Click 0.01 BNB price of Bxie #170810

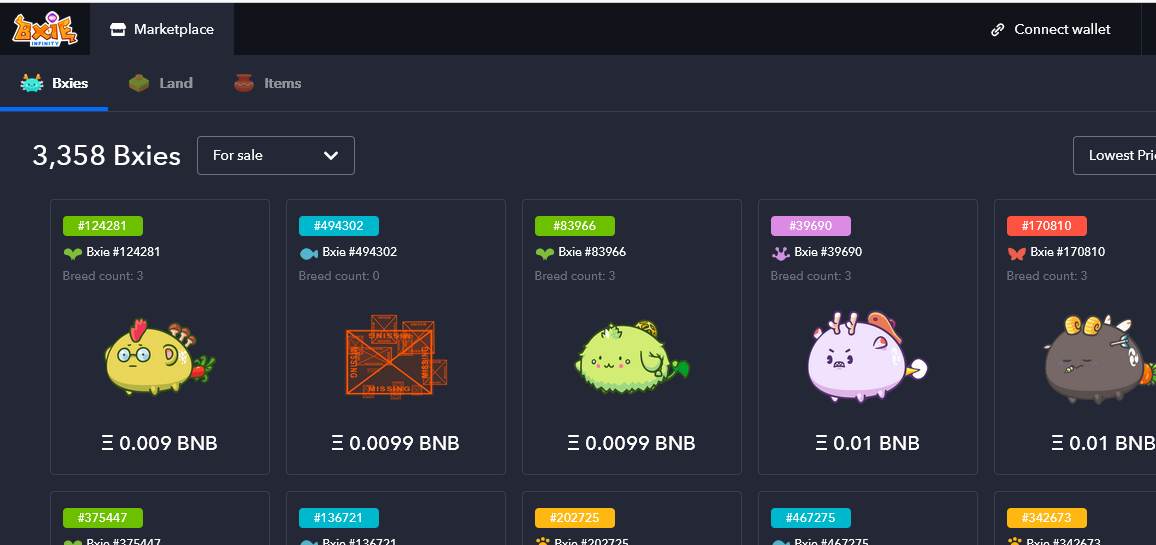coord(1103,443)
